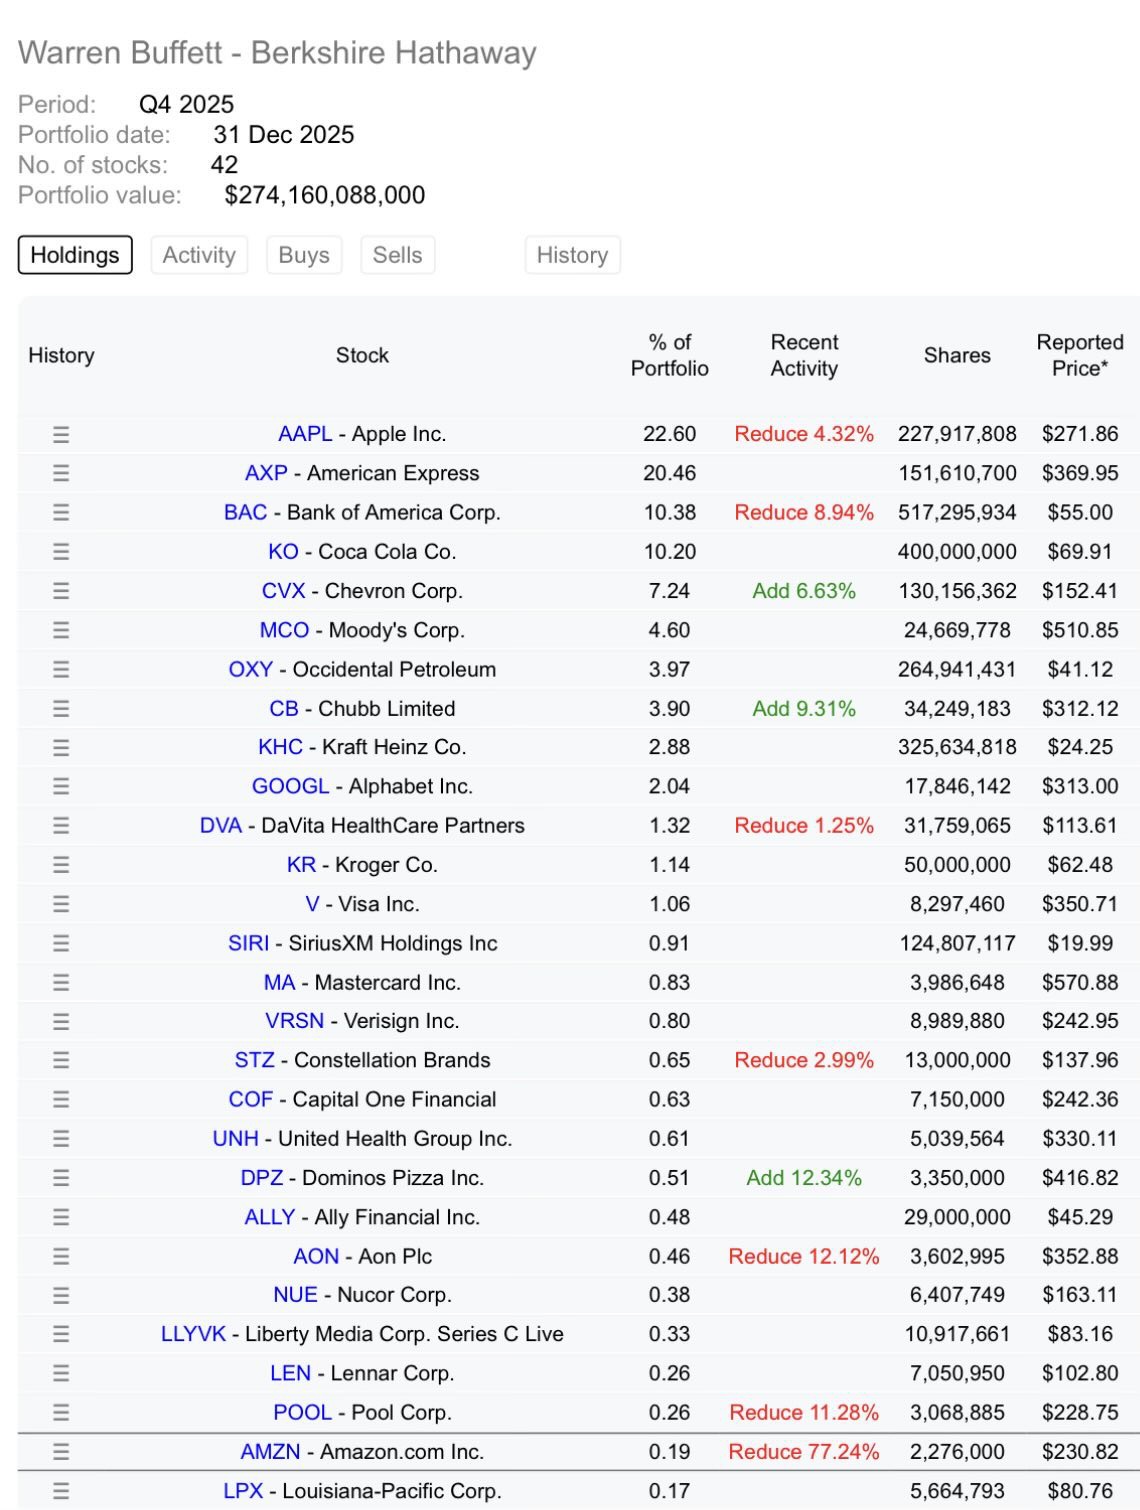Click history icon next to Kraft Heinz
The width and height of the screenshot is (1140, 1510).
pos(61,747)
